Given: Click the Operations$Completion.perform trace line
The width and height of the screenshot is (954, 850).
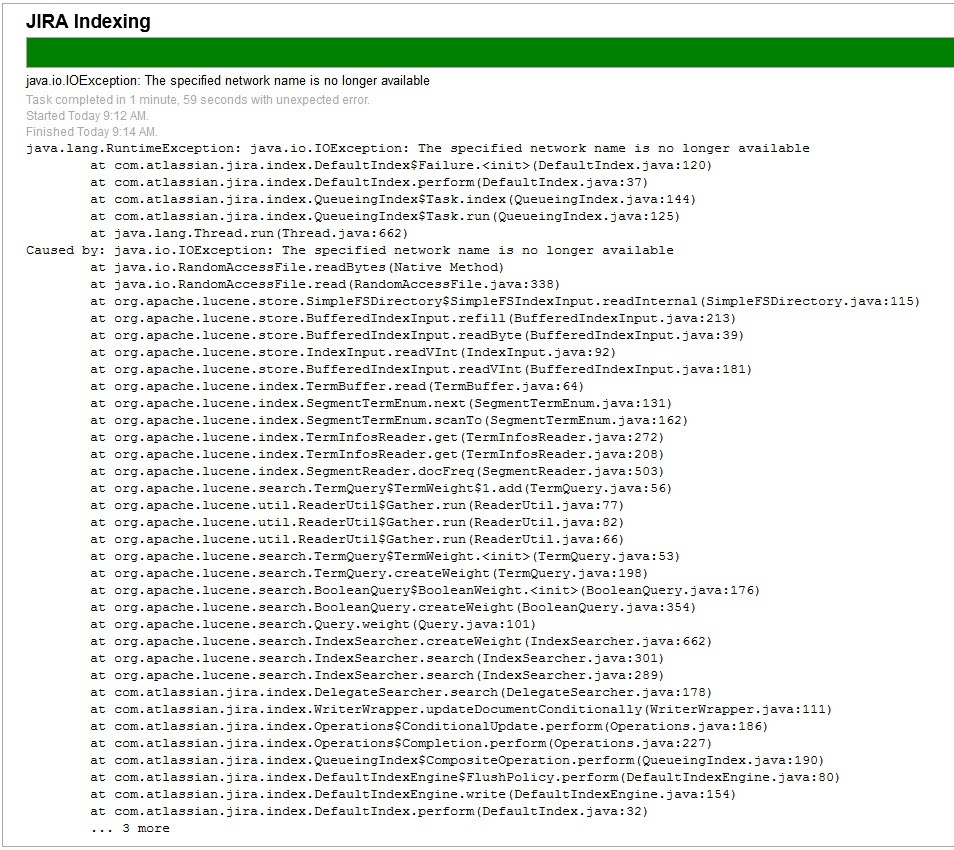Looking at the screenshot, I should (x=401, y=744).
